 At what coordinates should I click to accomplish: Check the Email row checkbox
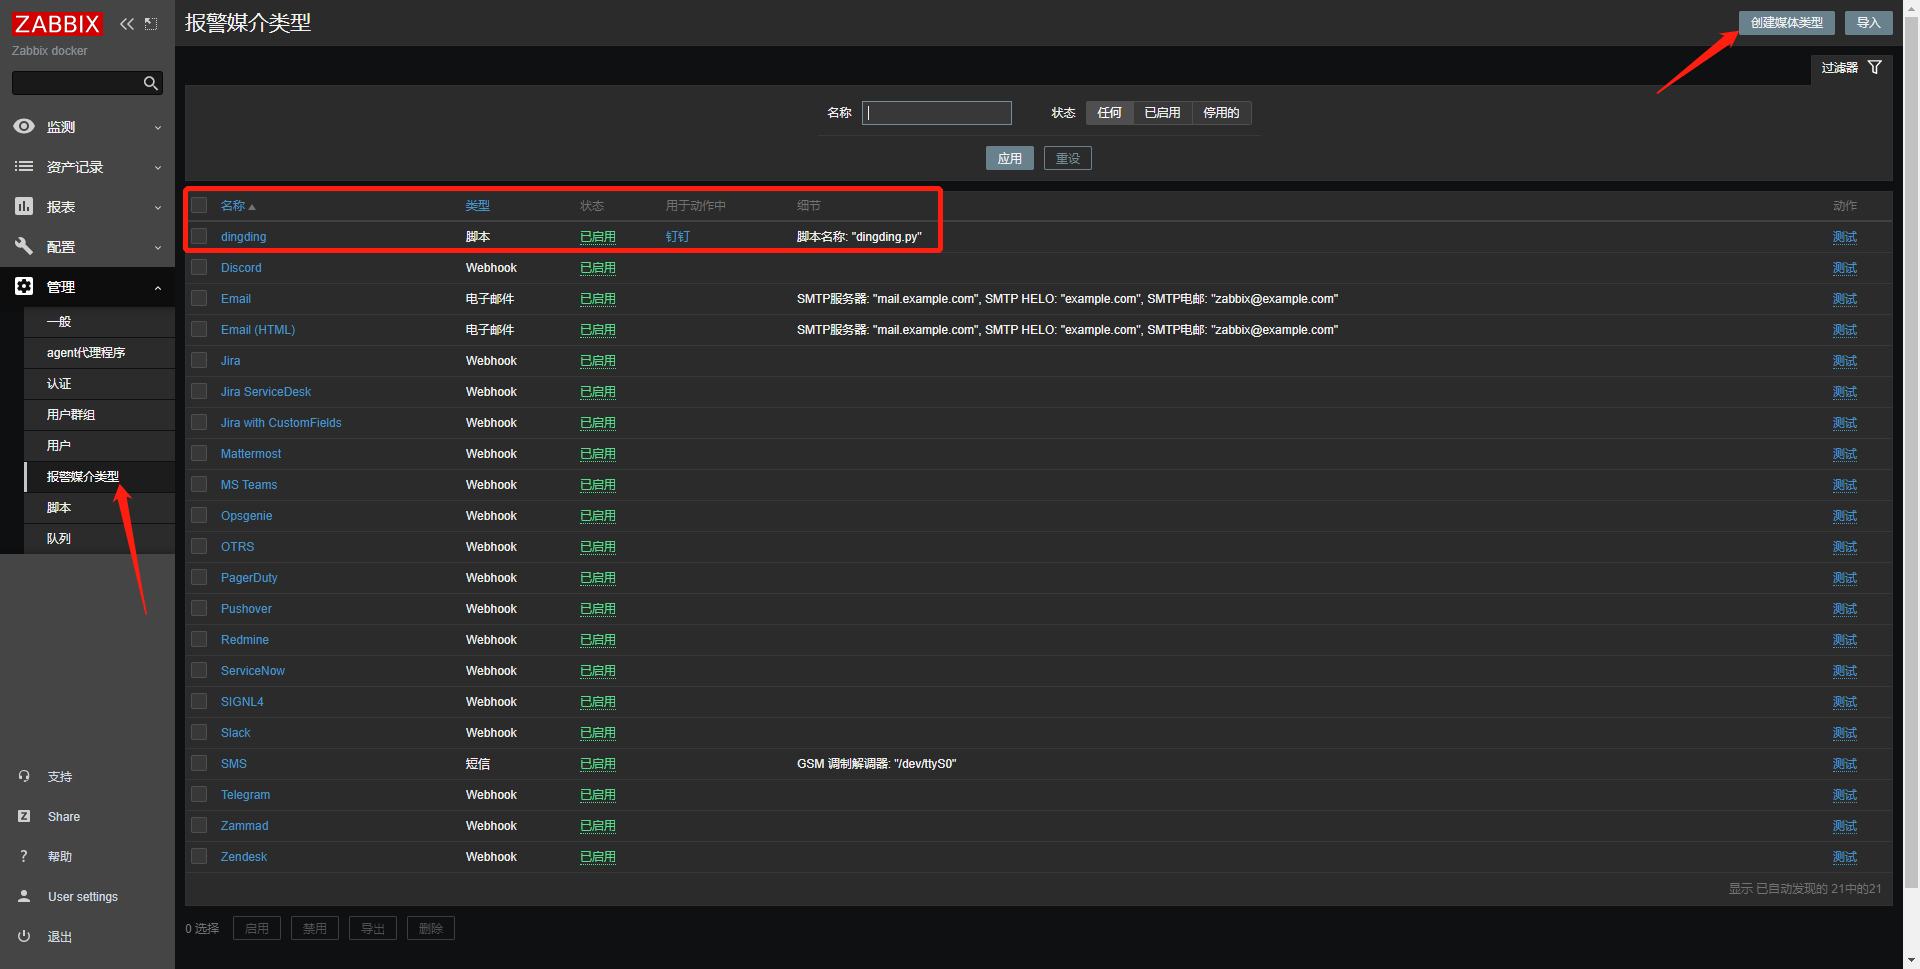(200, 298)
